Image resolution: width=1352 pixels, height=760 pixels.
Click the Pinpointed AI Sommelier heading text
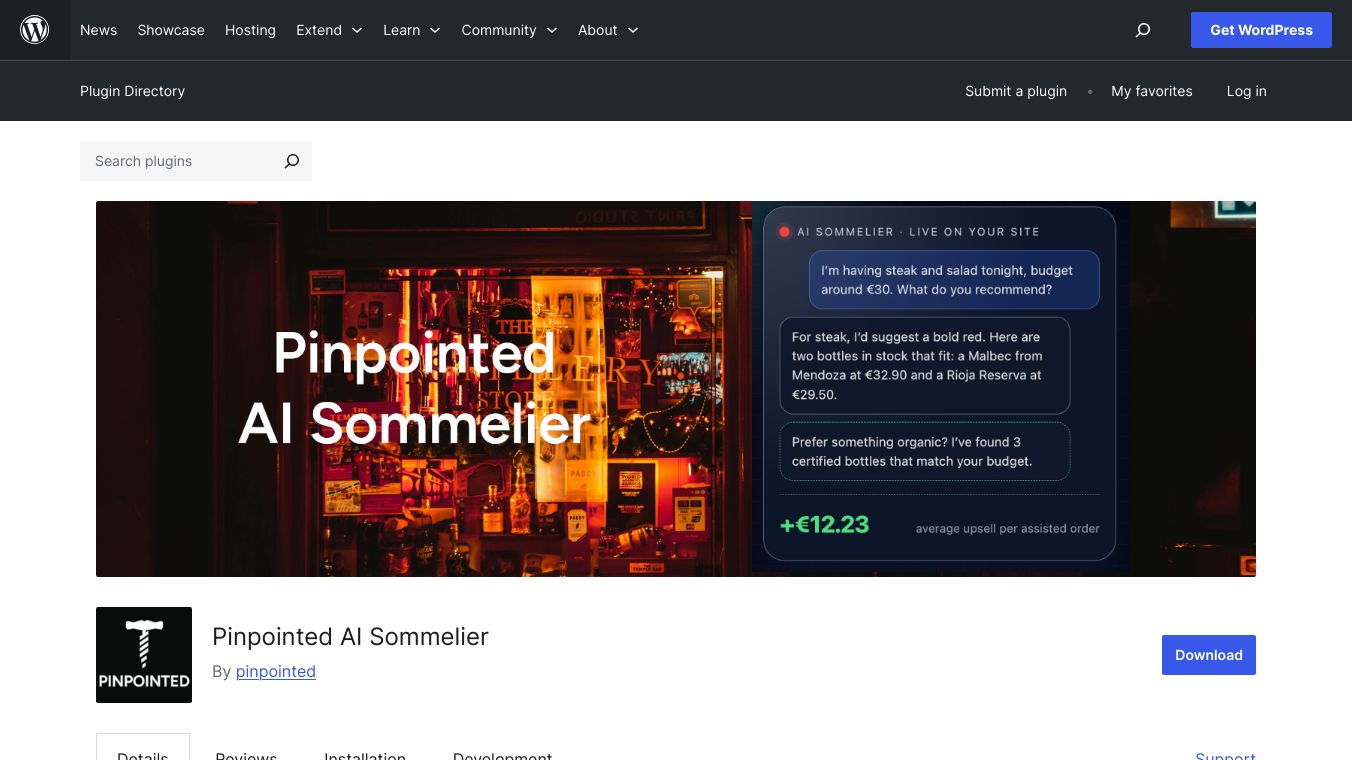coord(350,637)
